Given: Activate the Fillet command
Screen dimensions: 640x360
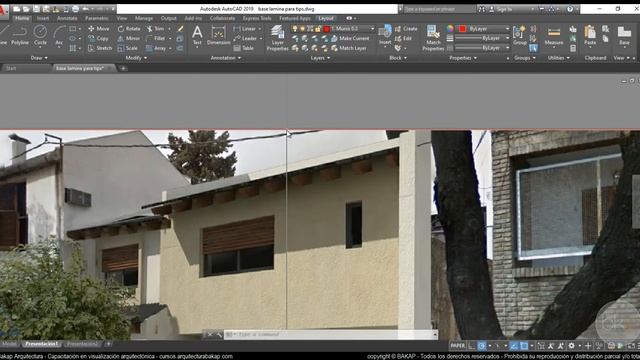Looking at the screenshot, I should pyautogui.click(x=156, y=38).
